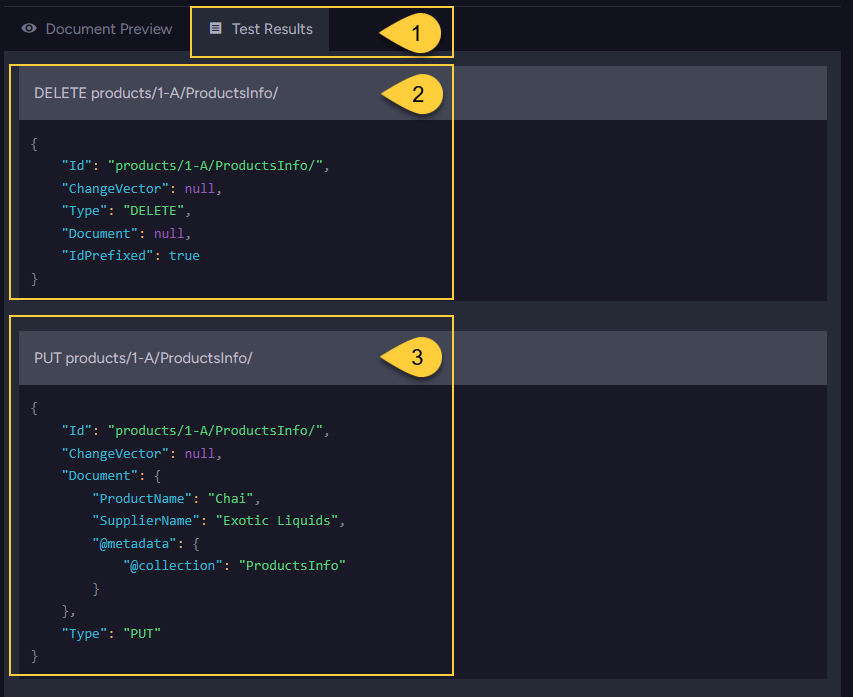Select the DELETE products/1-A/ProductsInfo/ header
Screen dimensions: 853x697
pos(423,93)
